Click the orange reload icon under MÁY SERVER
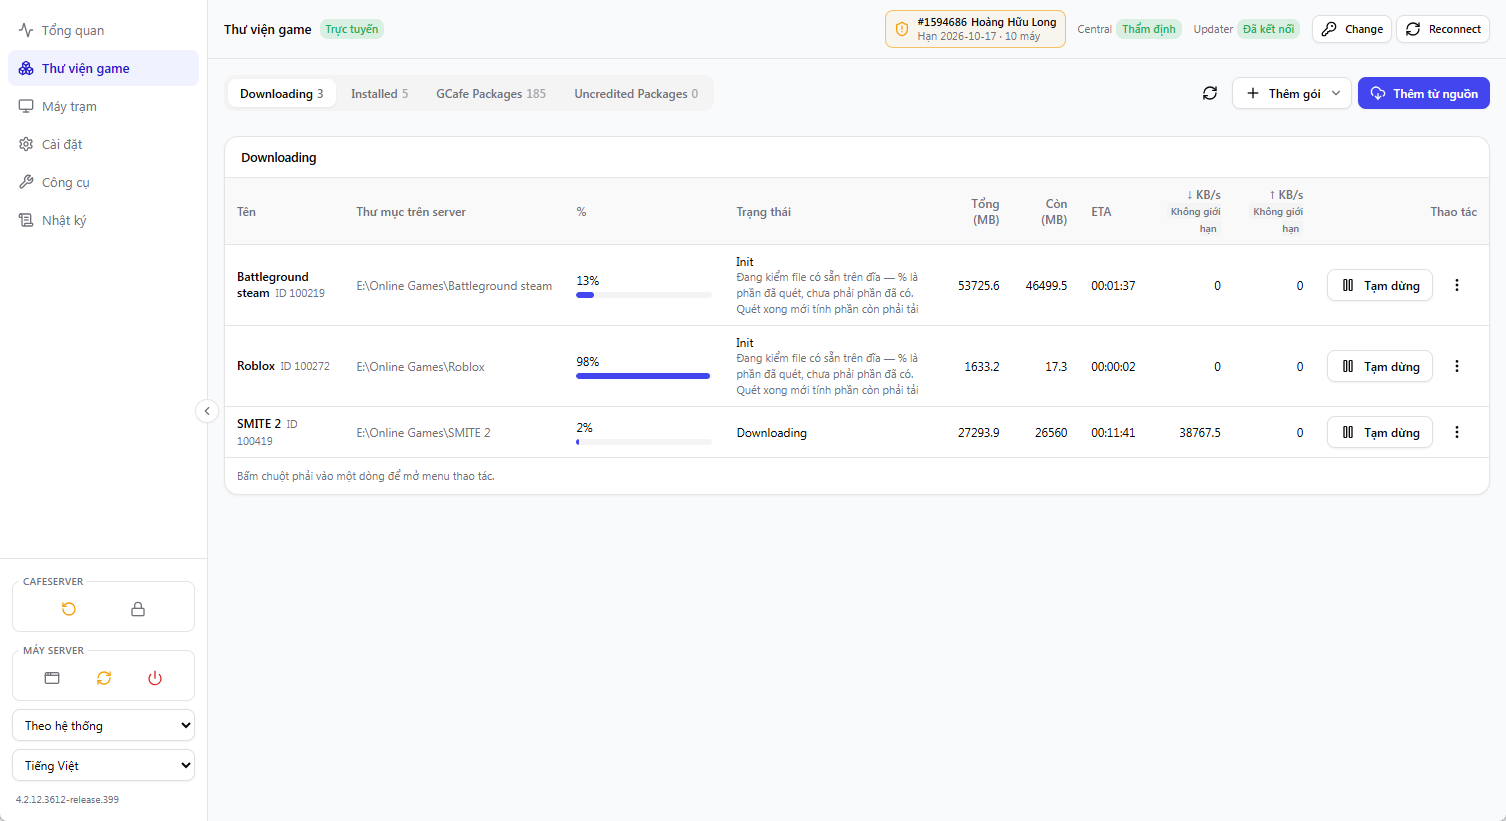Screen dimensions: 1506x821 point(104,678)
